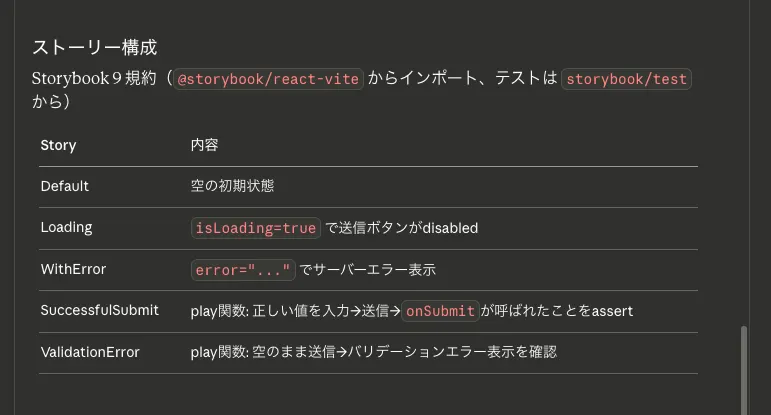Select the @storybook/react-vite code snippet
Viewport: 771px width, 415px height.
tap(268, 79)
